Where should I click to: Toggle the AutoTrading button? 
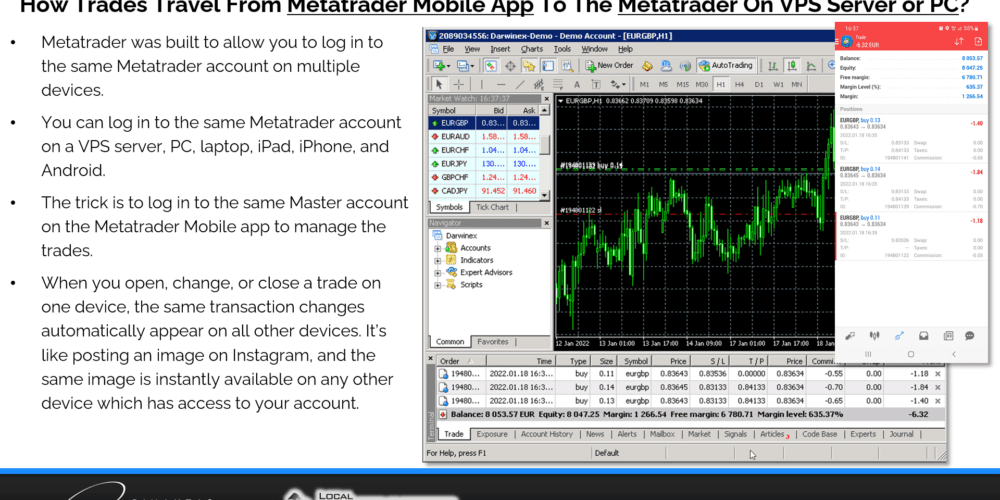click(726, 66)
